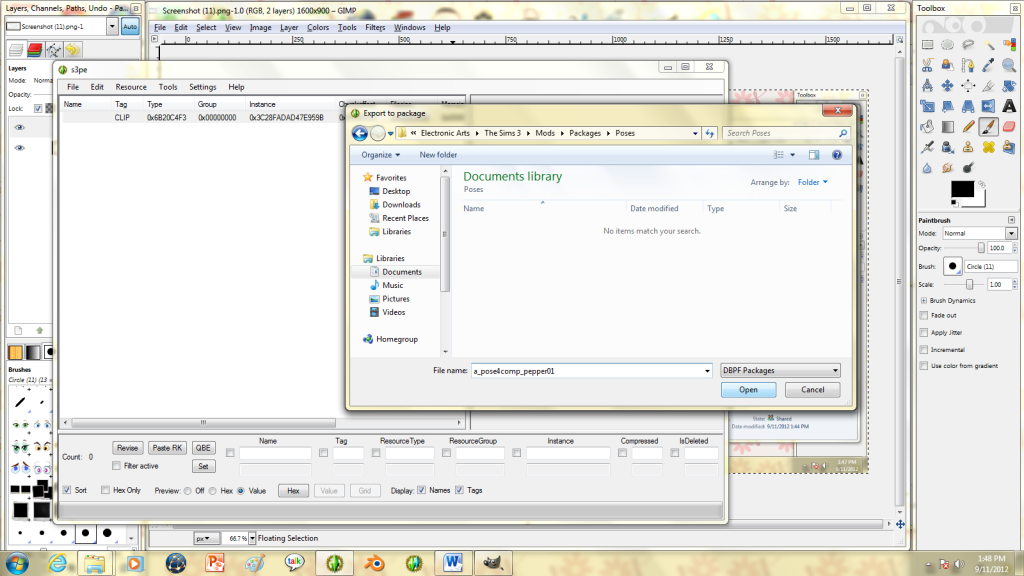1024x576 pixels.
Task: Select the Bucket Fill tool
Action: [x=927, y=127]
